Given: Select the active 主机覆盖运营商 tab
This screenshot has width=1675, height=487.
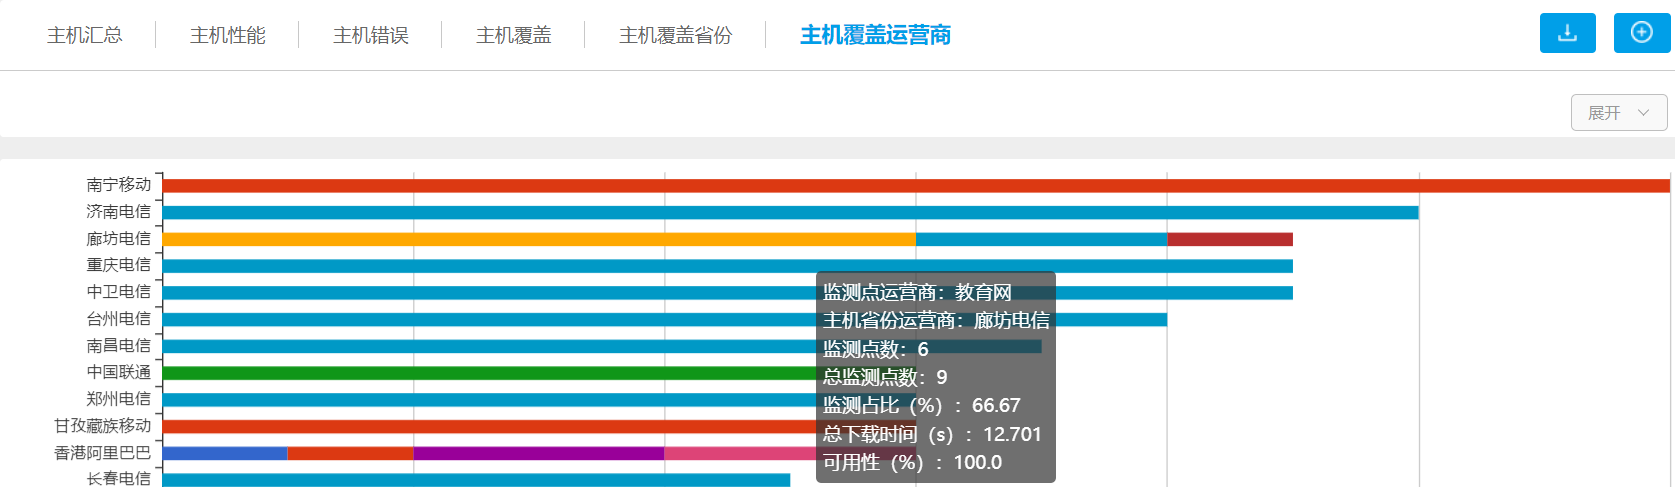Looking at the screenshot, I should pyautogui.click(x=875, y=36).
